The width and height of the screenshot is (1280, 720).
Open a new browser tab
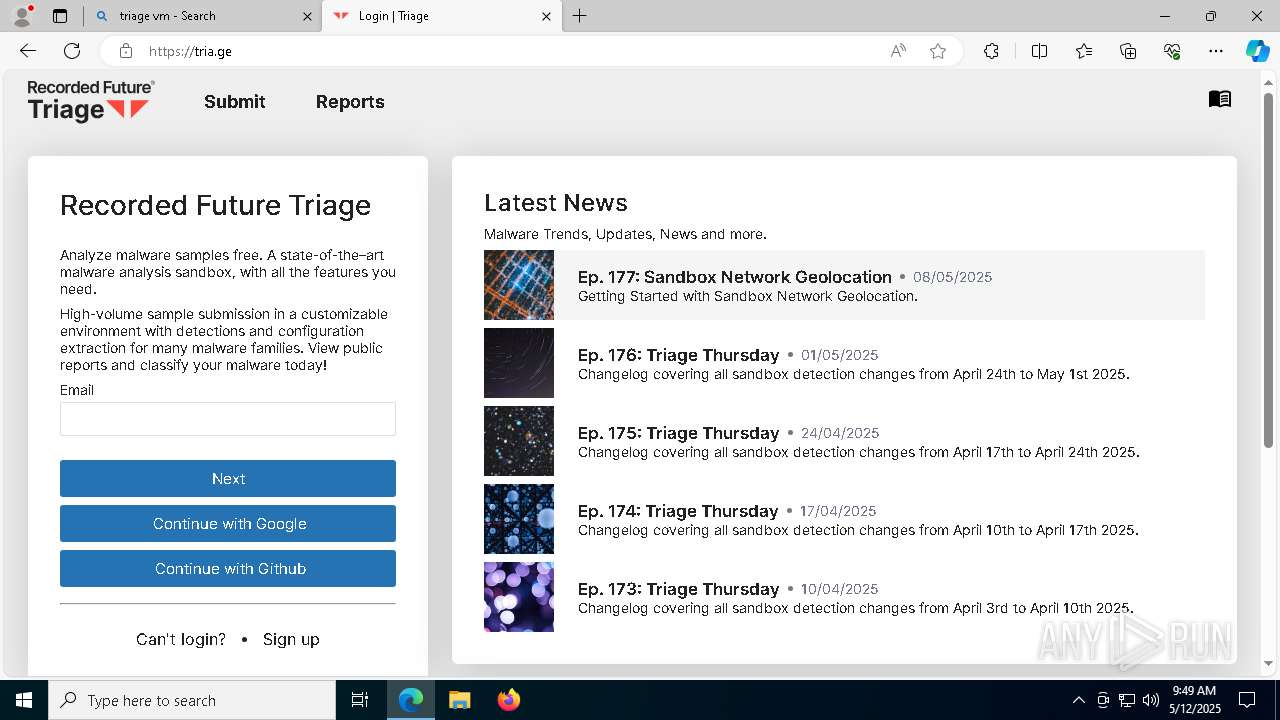click(x=579, y=16)
